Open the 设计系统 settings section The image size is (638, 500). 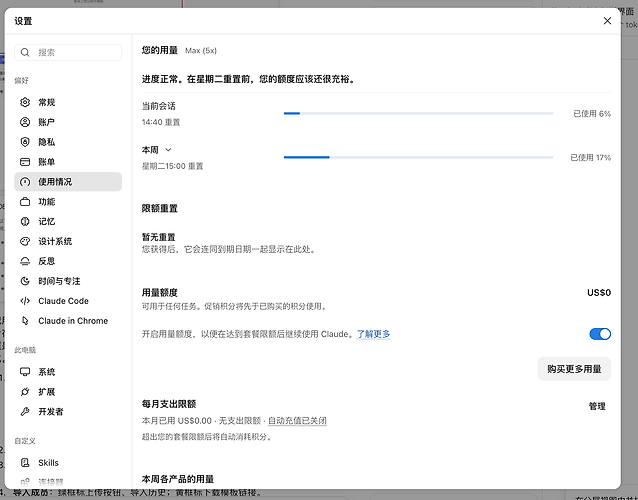[x=68, y=241]
